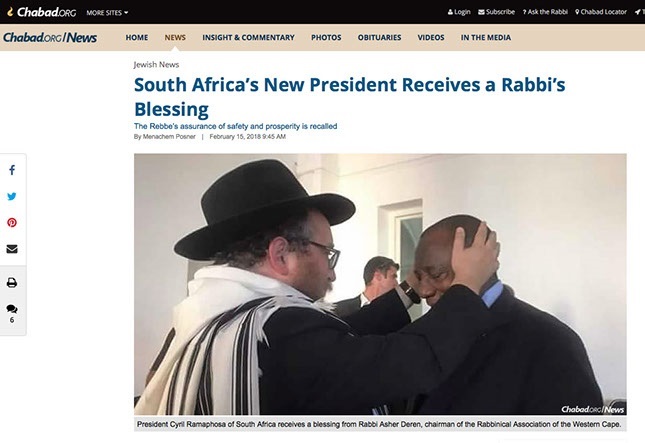Share article on Twitter

pyautogui.click(x=12, y=196)
